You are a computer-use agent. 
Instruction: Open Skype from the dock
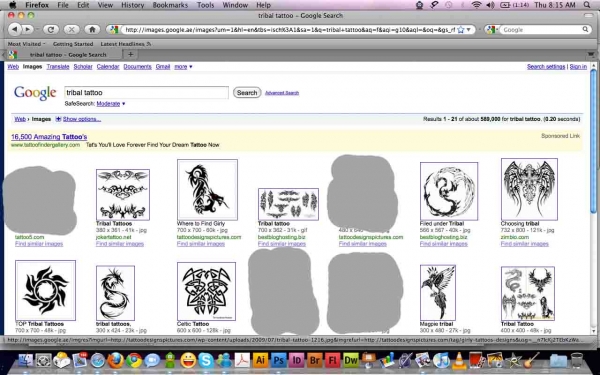pyautogui.click(x=206, y=360)
